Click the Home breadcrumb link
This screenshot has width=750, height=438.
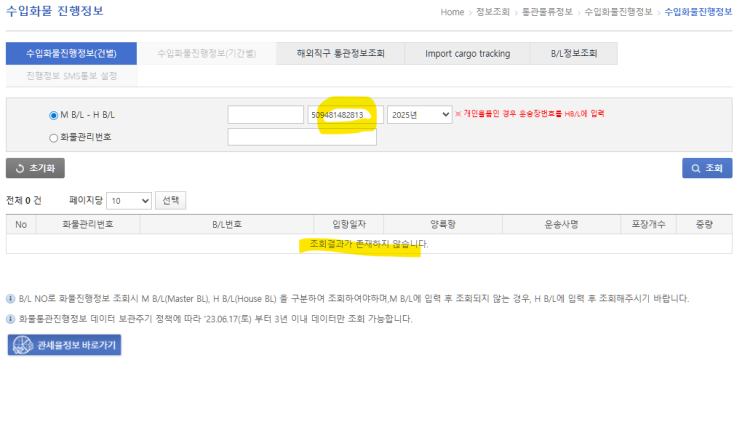click(x=452, y=12)
